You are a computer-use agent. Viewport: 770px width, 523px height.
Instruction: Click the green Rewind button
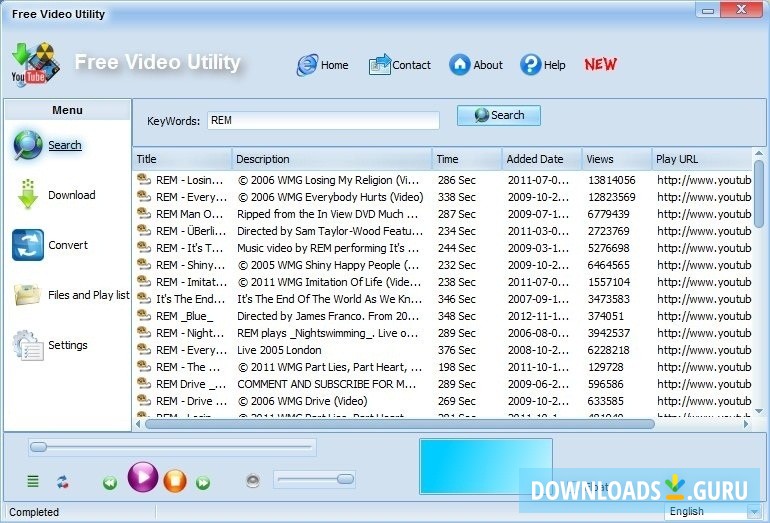click(110, 483)
